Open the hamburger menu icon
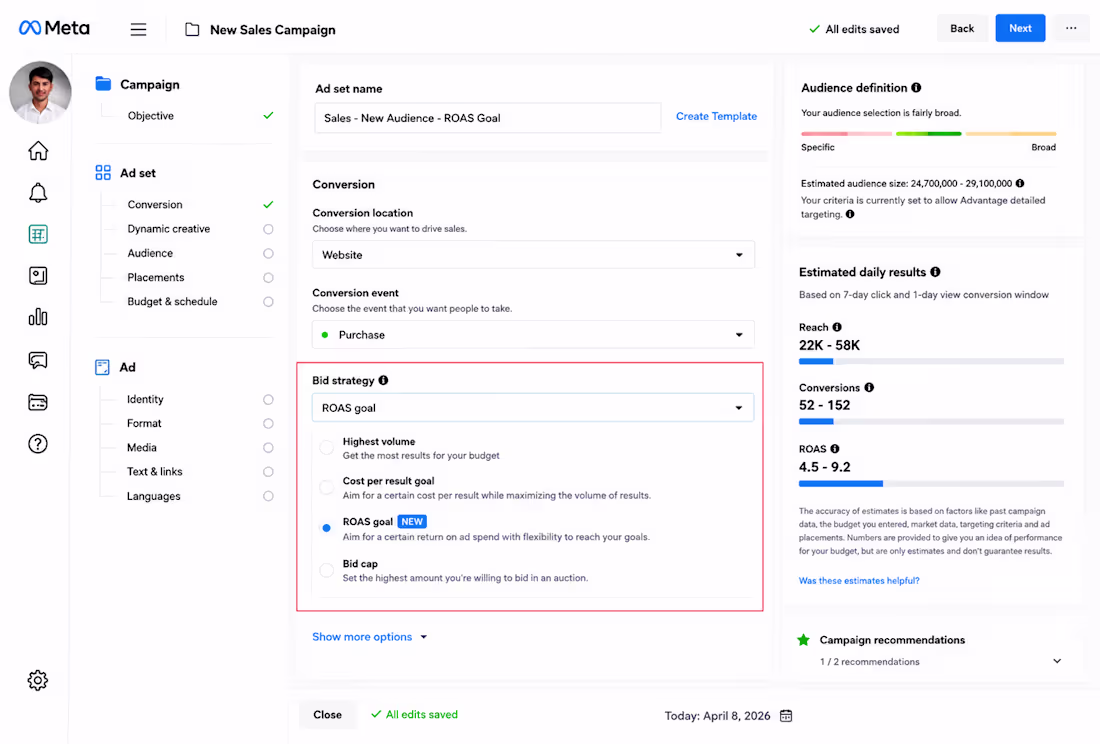The height and width of the screenshot is (744, 1100). [138, 29]
